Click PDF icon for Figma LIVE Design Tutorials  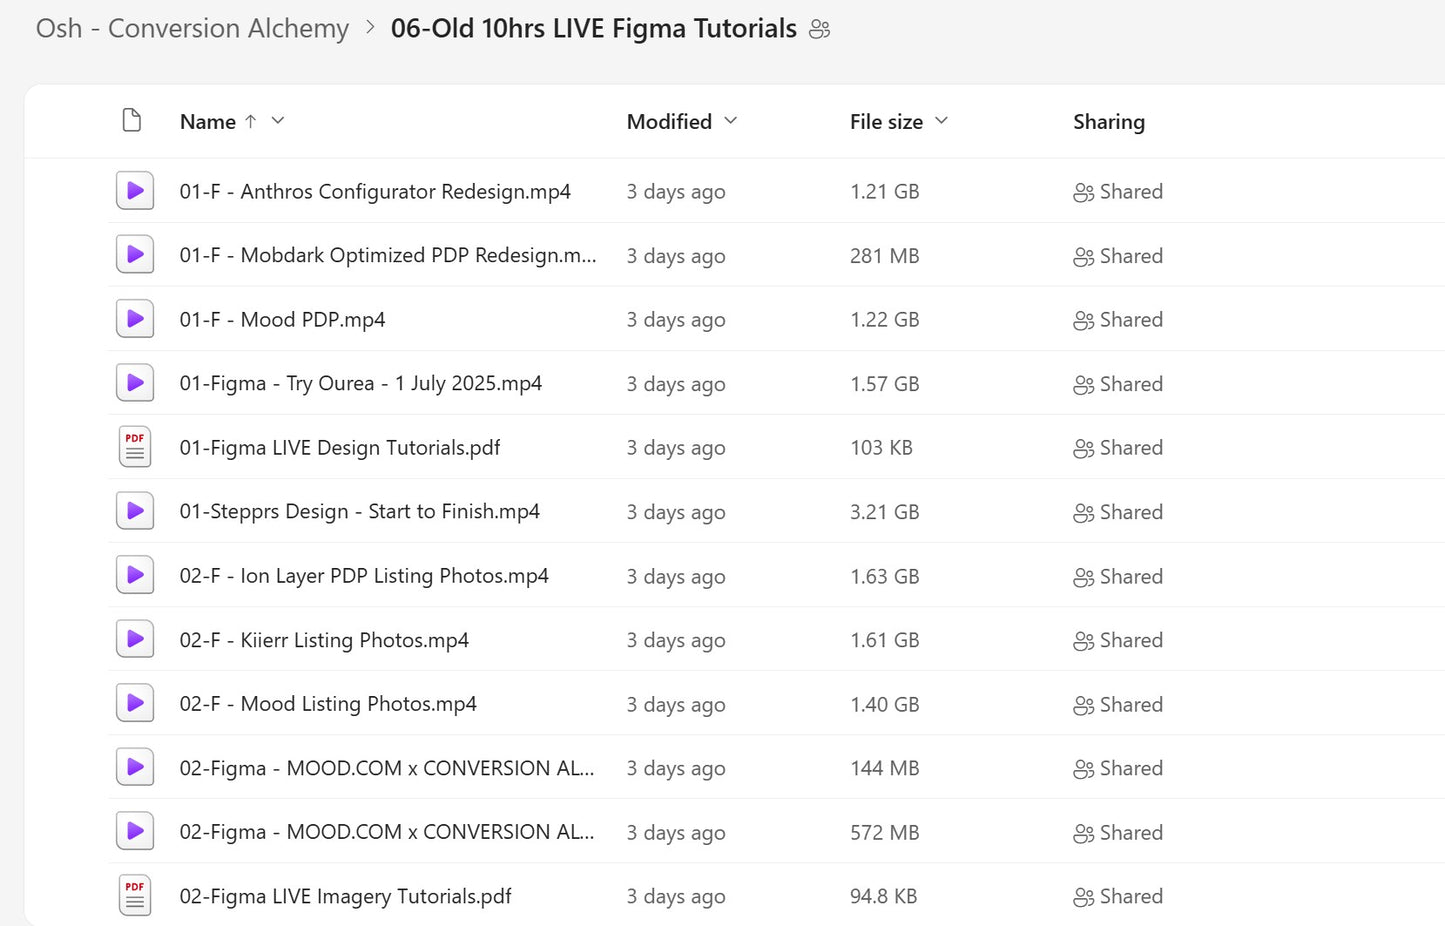(x=135, y=447)
